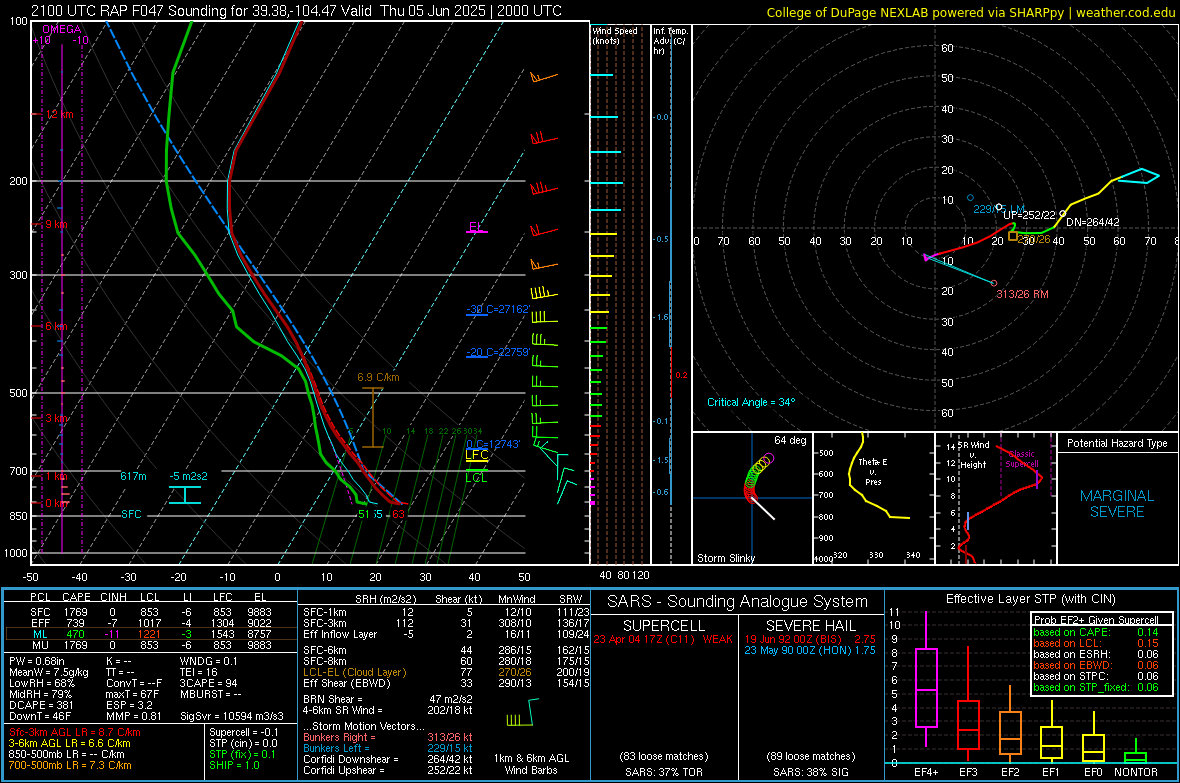This screenshot has width=1180, height=783.
Task: Click the 64 deg slinky tilt value
Action: pos(790,440)
